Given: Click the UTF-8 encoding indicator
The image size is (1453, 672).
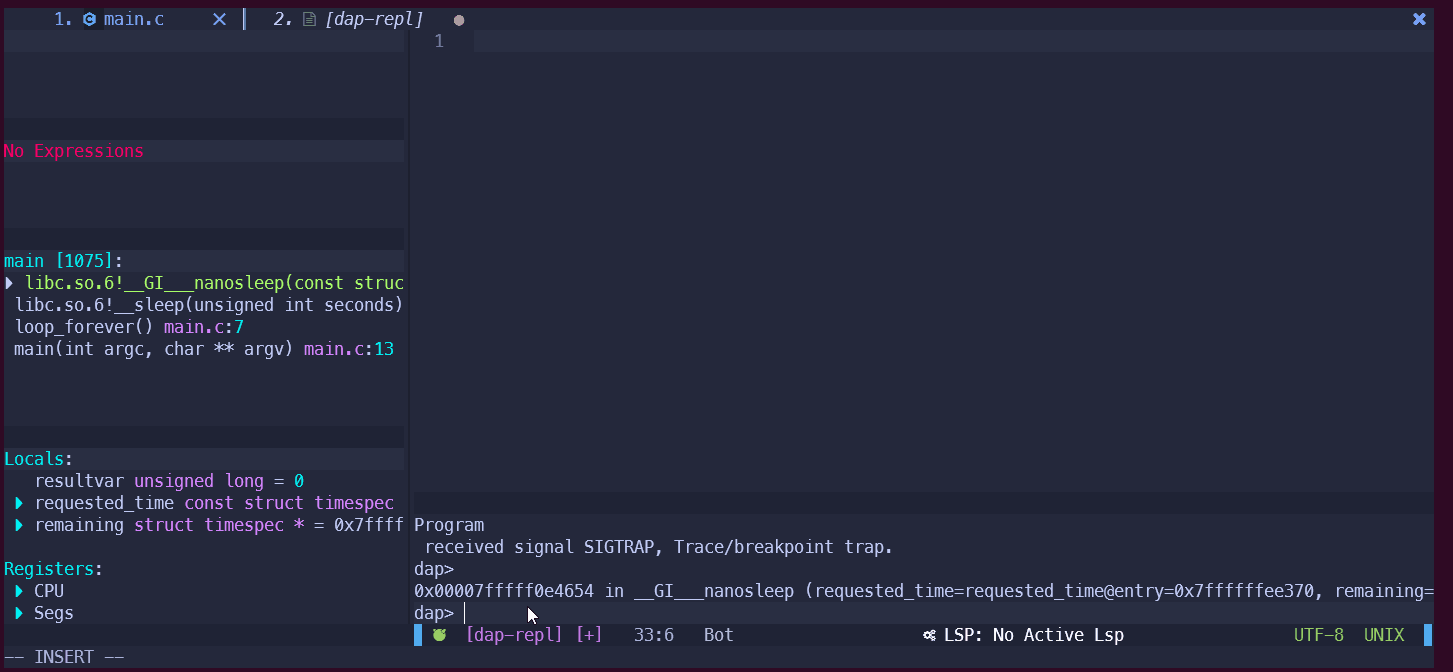Looking at the screenshot, I should [x=1319, y=635].
